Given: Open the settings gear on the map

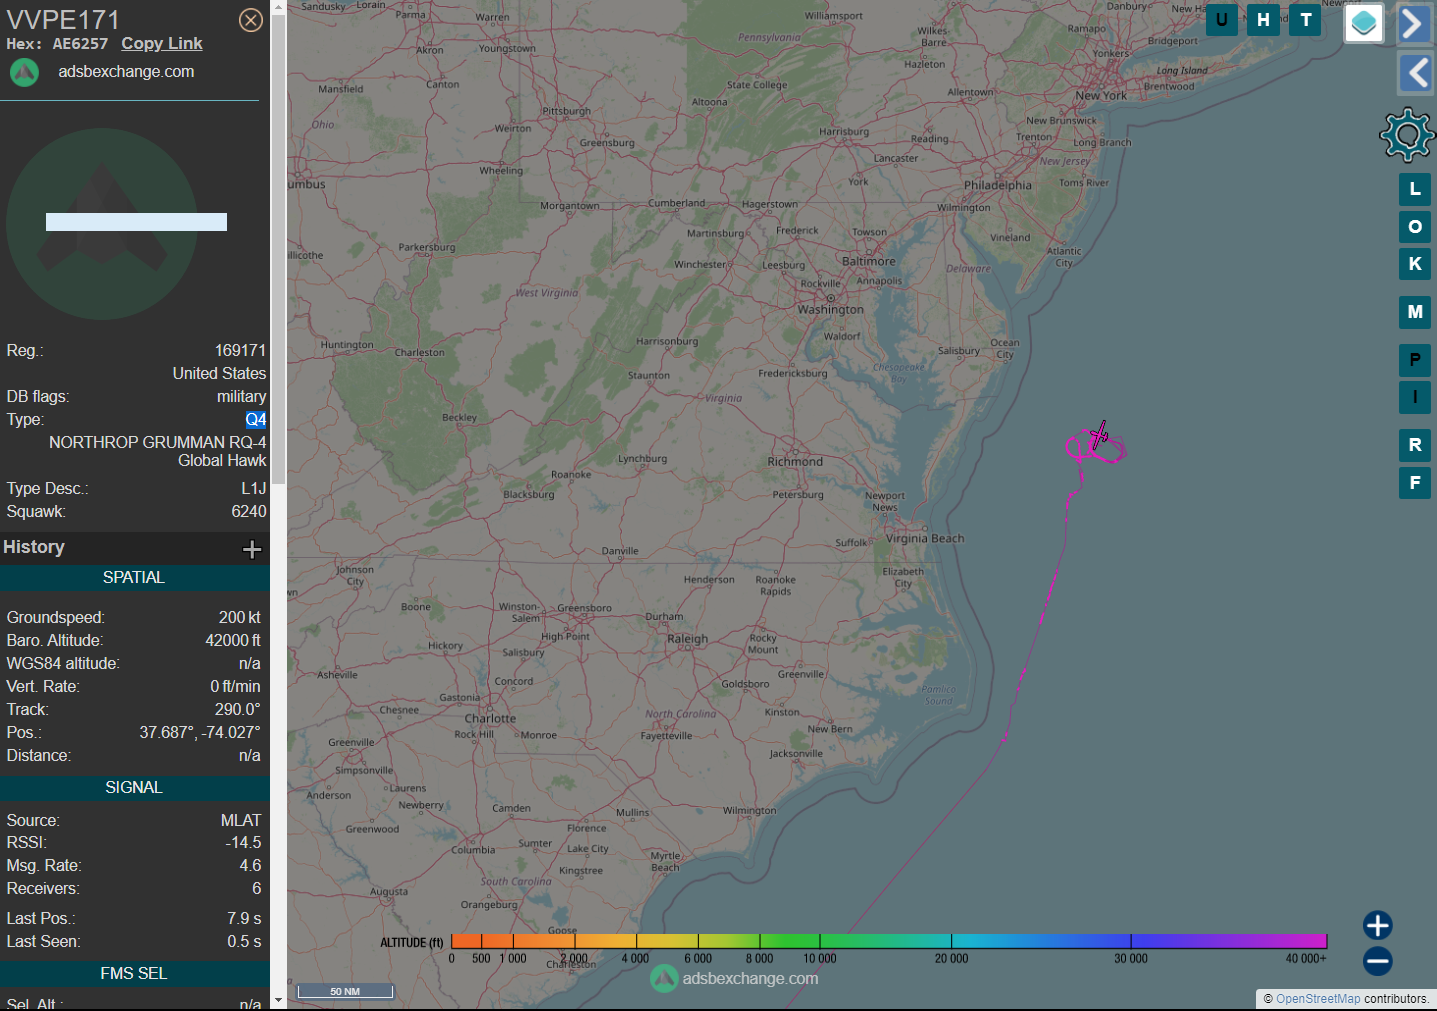Looking at the screenshot, I should coord(1407,134).
